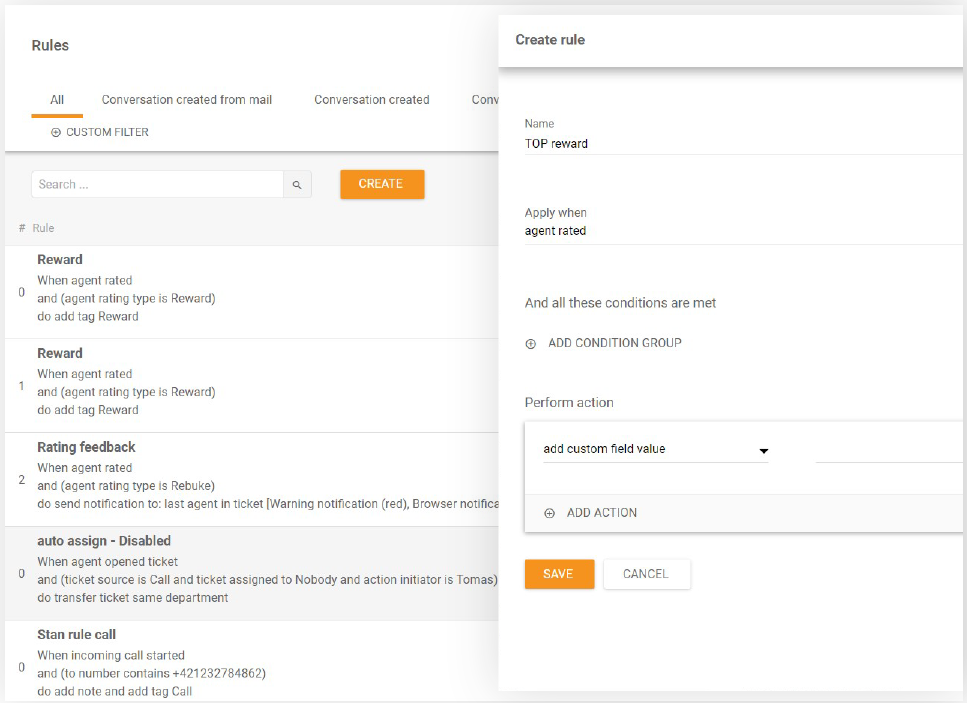
Task: Click the search magnifier icon
Action: [x=297, y=184]
